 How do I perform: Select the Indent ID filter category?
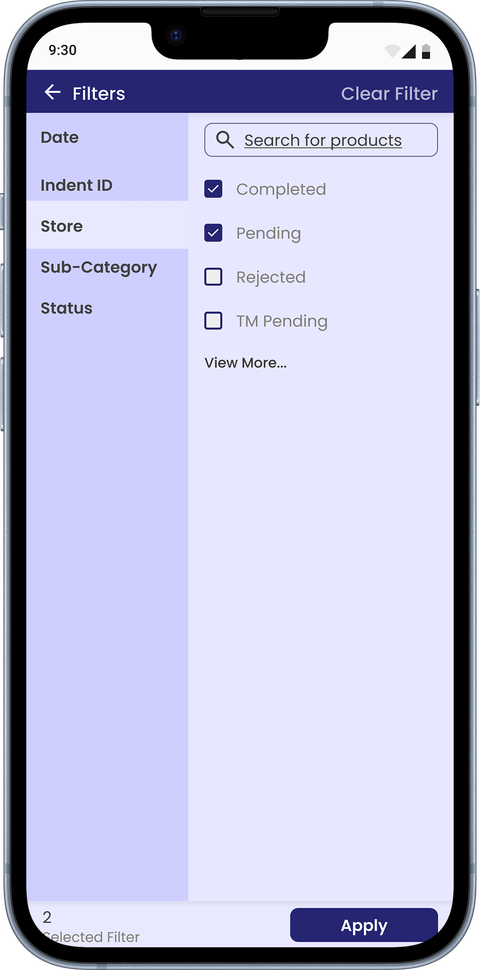coord(108,185)
